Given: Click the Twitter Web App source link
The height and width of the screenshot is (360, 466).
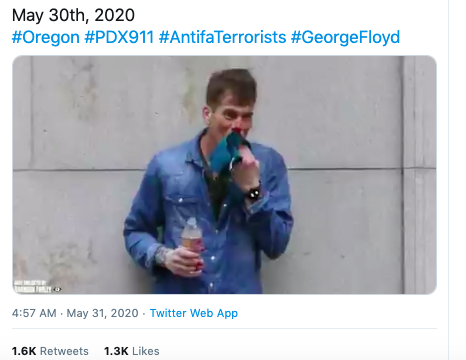Looking at the screenshot, I should pos(194,313).
